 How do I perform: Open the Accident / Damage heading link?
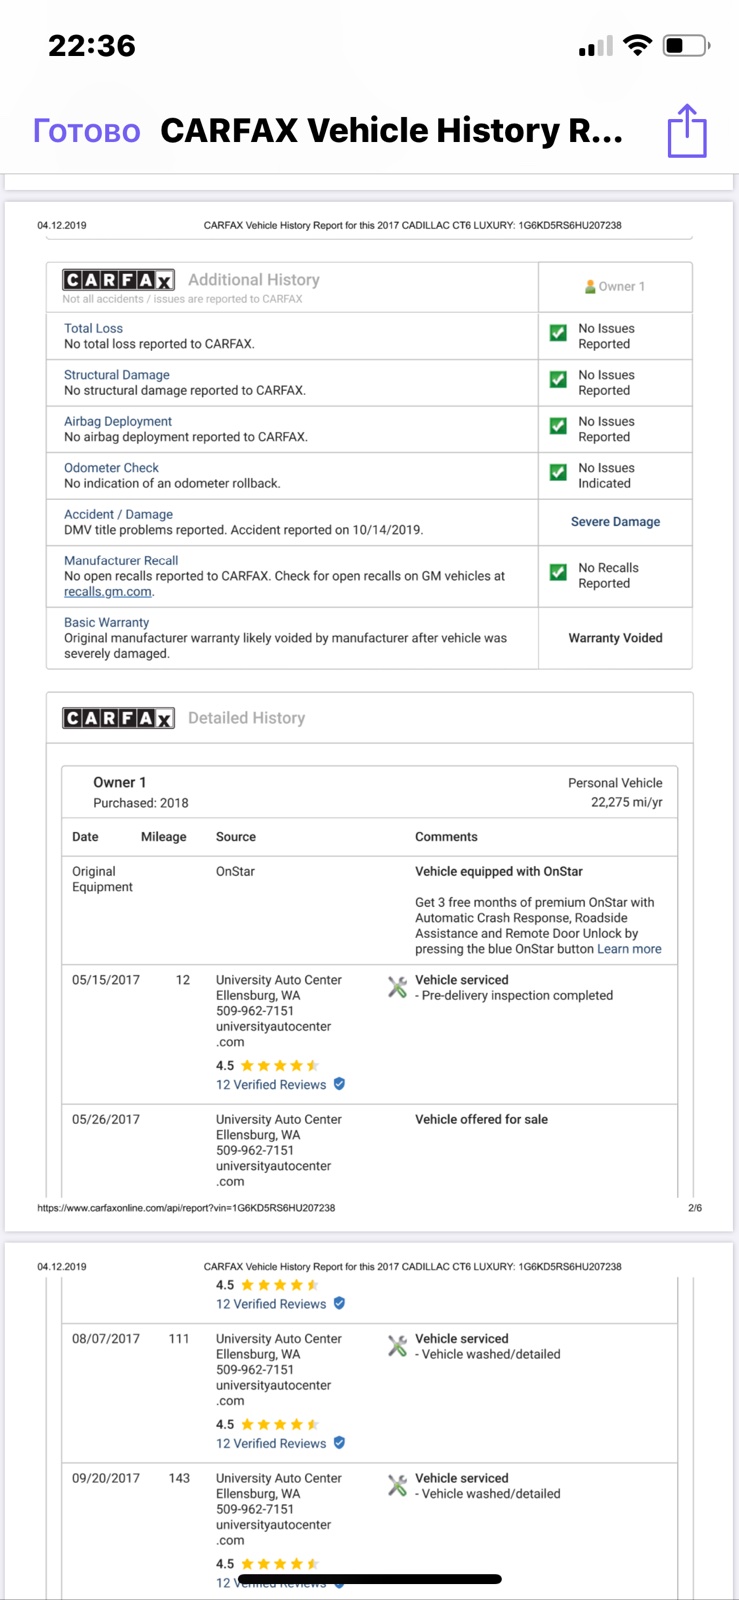tap(118, 514)
